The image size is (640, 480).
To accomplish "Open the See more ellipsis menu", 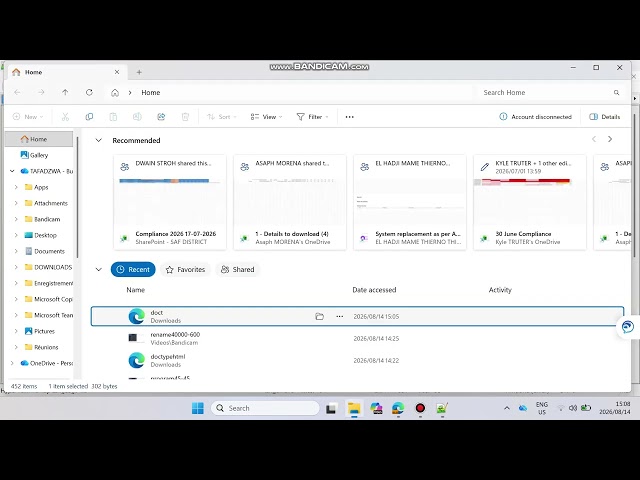I will click(349, 117).
